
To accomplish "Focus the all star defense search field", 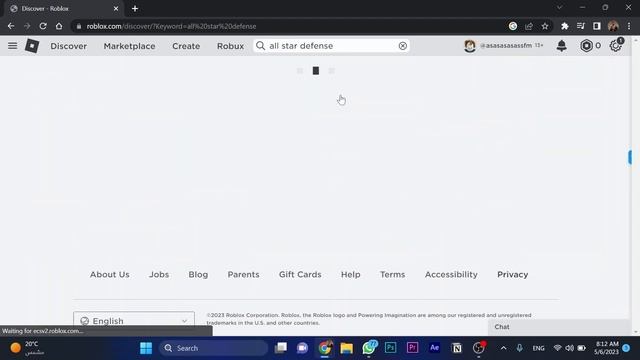I will point(331,46).
